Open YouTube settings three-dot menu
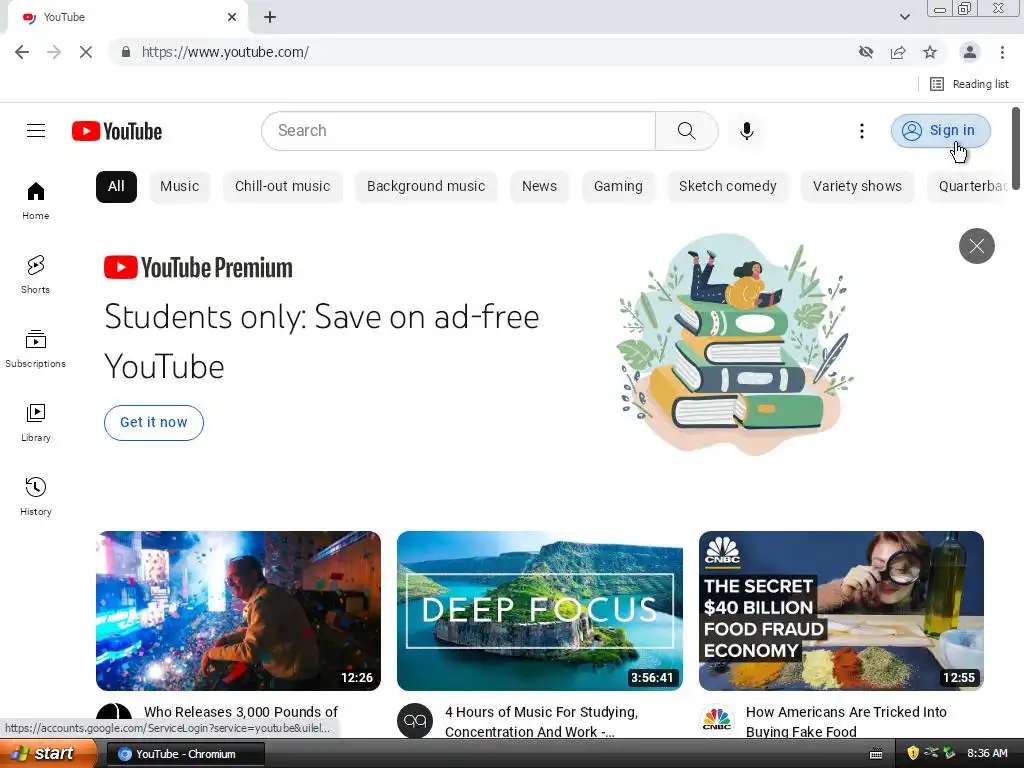The height and width of the screenshot is (768, 1024). click(861, 131)
